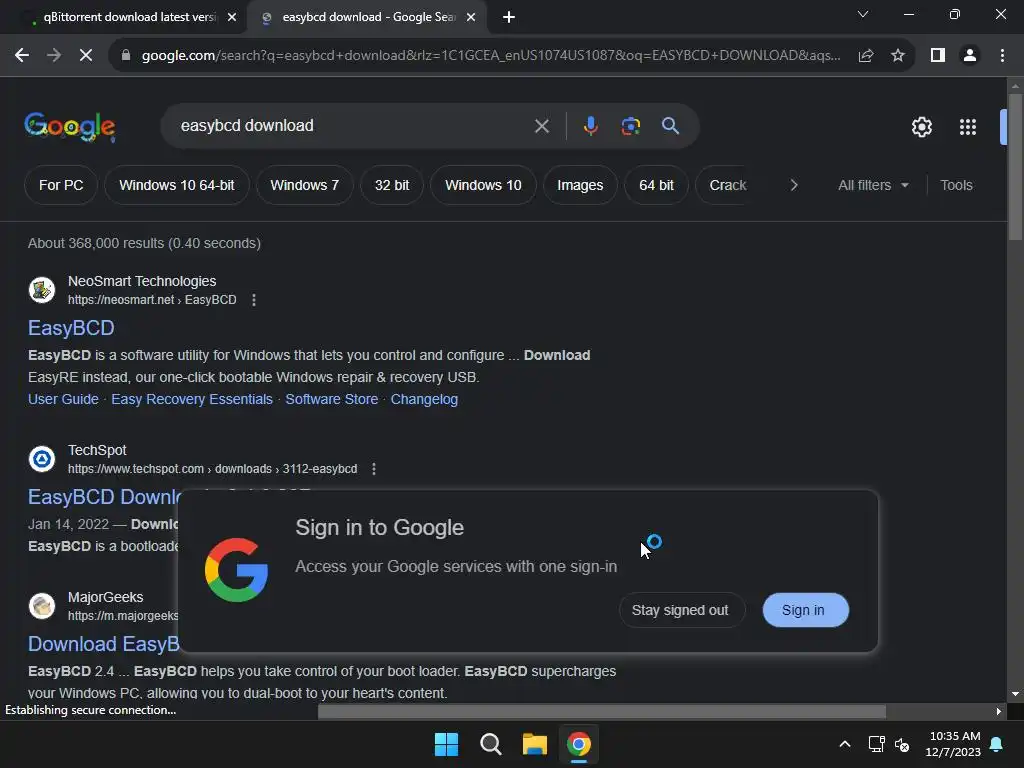
Task: Click Stay signed out button
Action: (x=680, y=610)
